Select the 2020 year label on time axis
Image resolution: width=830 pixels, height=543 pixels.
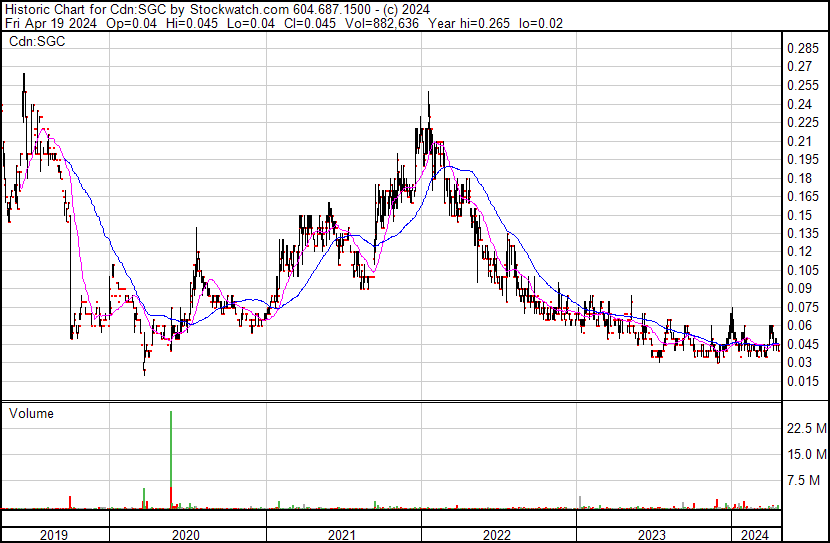pyautogui.click(x=186, y=534)
